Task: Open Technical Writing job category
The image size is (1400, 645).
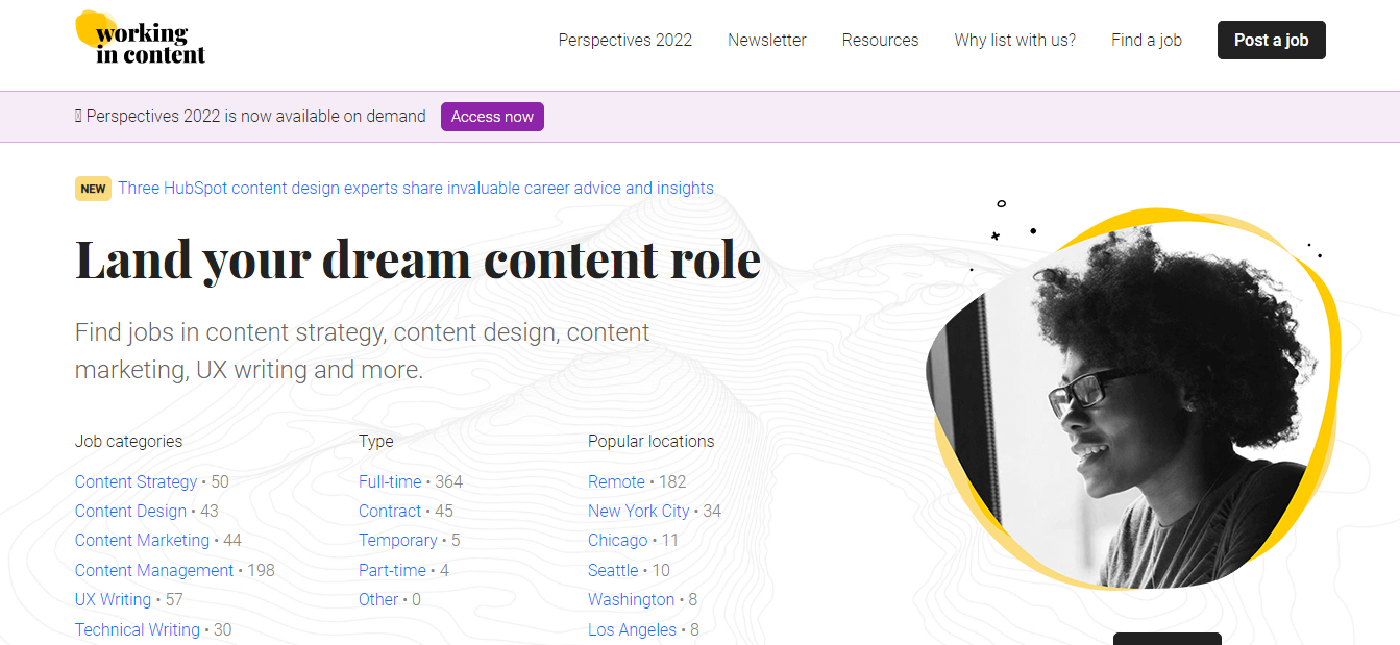Action: (137, 629)
